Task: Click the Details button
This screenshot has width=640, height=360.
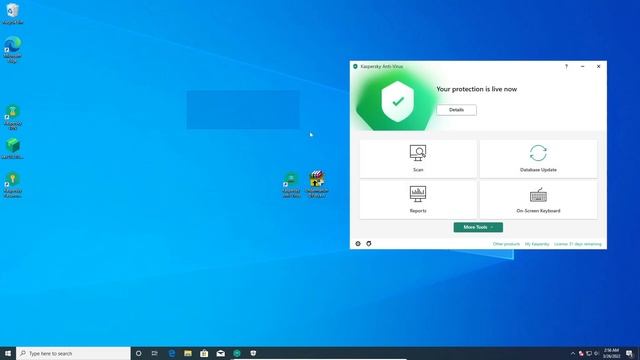Action: click(x=456, y=110)
